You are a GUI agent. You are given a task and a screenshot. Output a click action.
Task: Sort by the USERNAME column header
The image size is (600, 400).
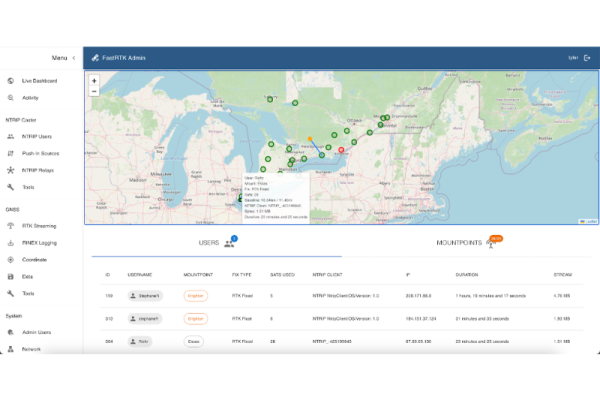140,275
